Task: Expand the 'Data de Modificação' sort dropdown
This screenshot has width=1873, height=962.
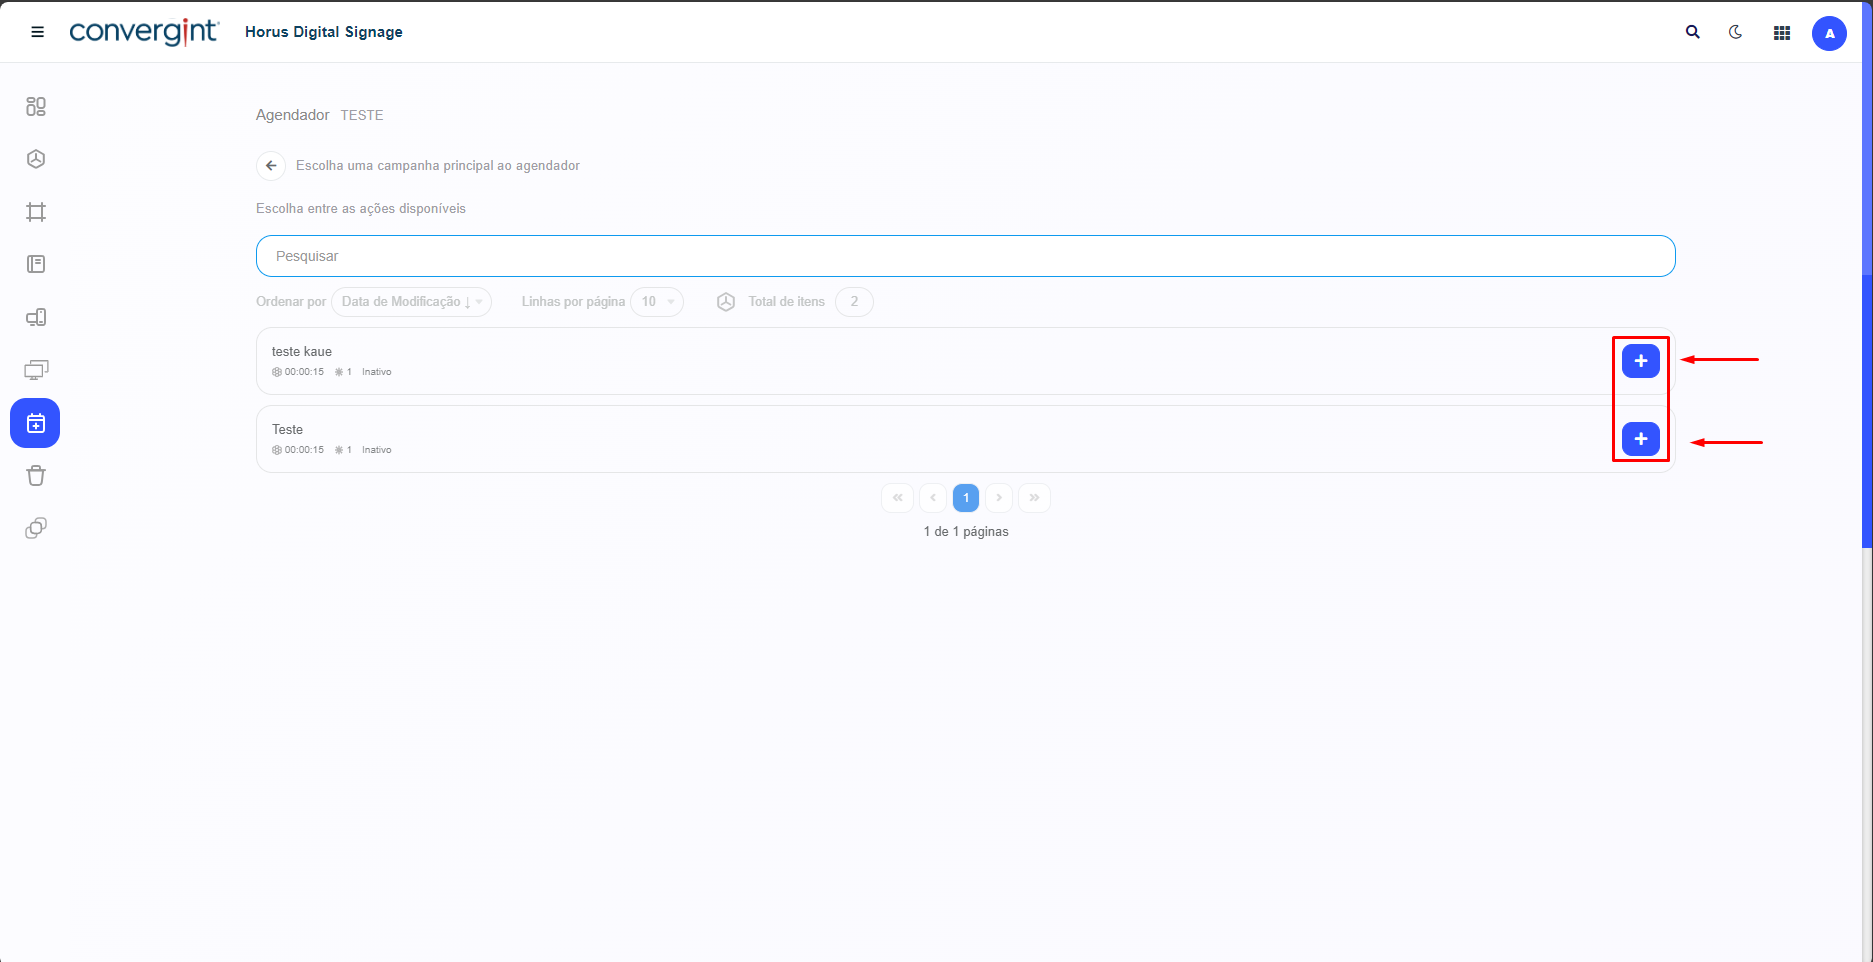Action: pyautogui.click(x=411, y=302)
